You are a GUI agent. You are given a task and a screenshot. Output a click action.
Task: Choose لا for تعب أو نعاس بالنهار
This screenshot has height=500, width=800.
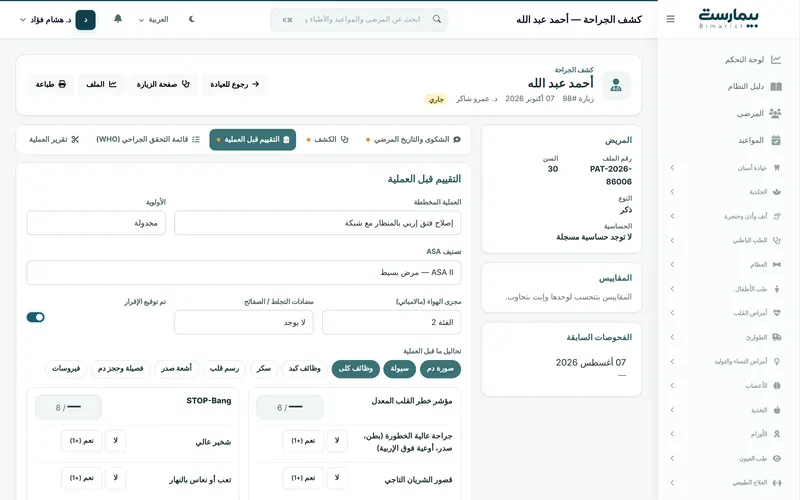click(115, 478)
